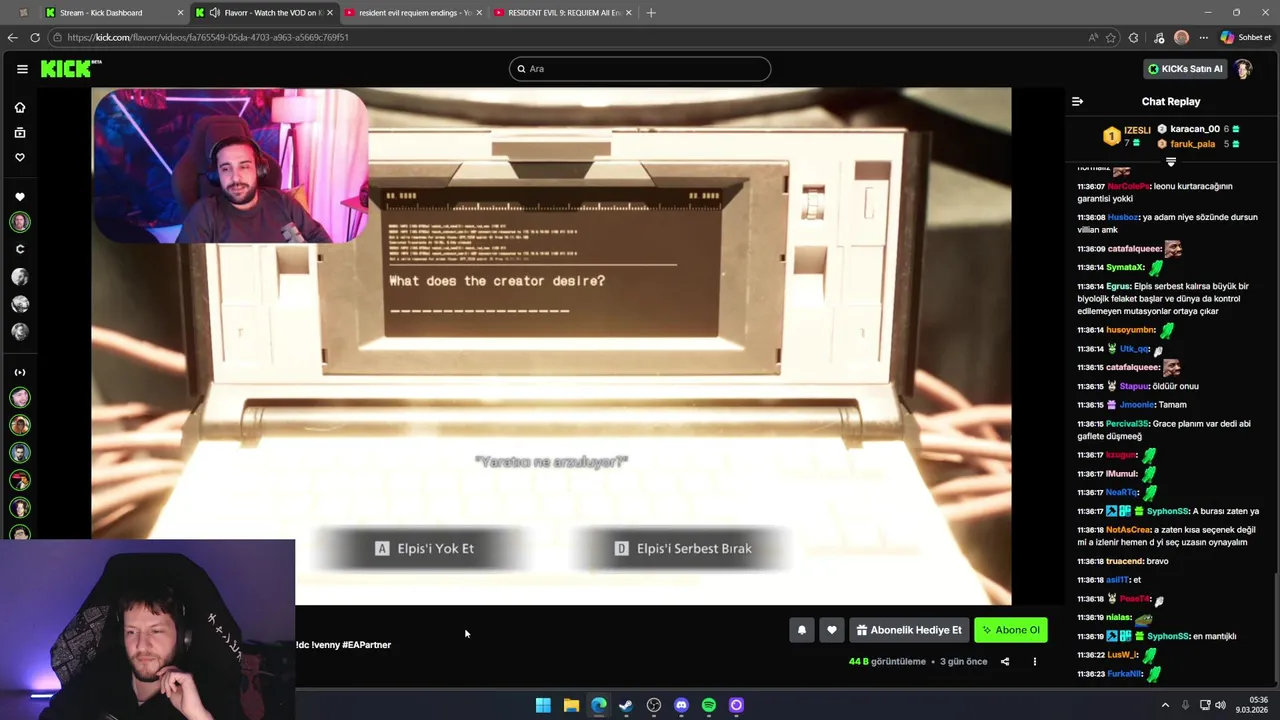Screen dimensions: 1280x720
Task: Share the VOD via share icon
Action: pos(1005,661)
